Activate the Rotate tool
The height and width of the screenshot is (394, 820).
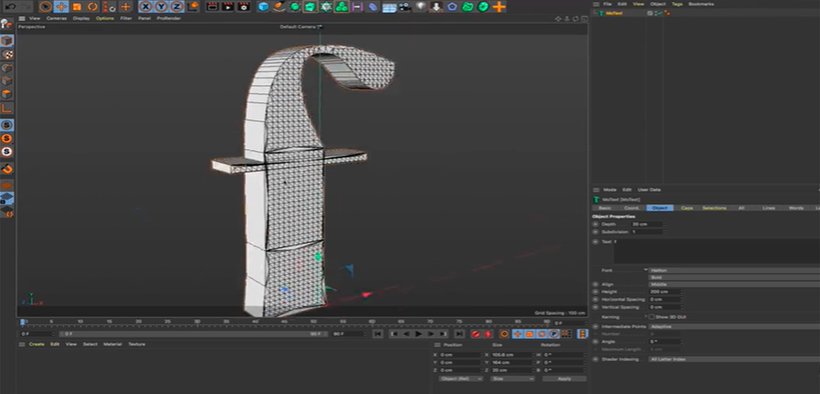click(x=93, y=7)
